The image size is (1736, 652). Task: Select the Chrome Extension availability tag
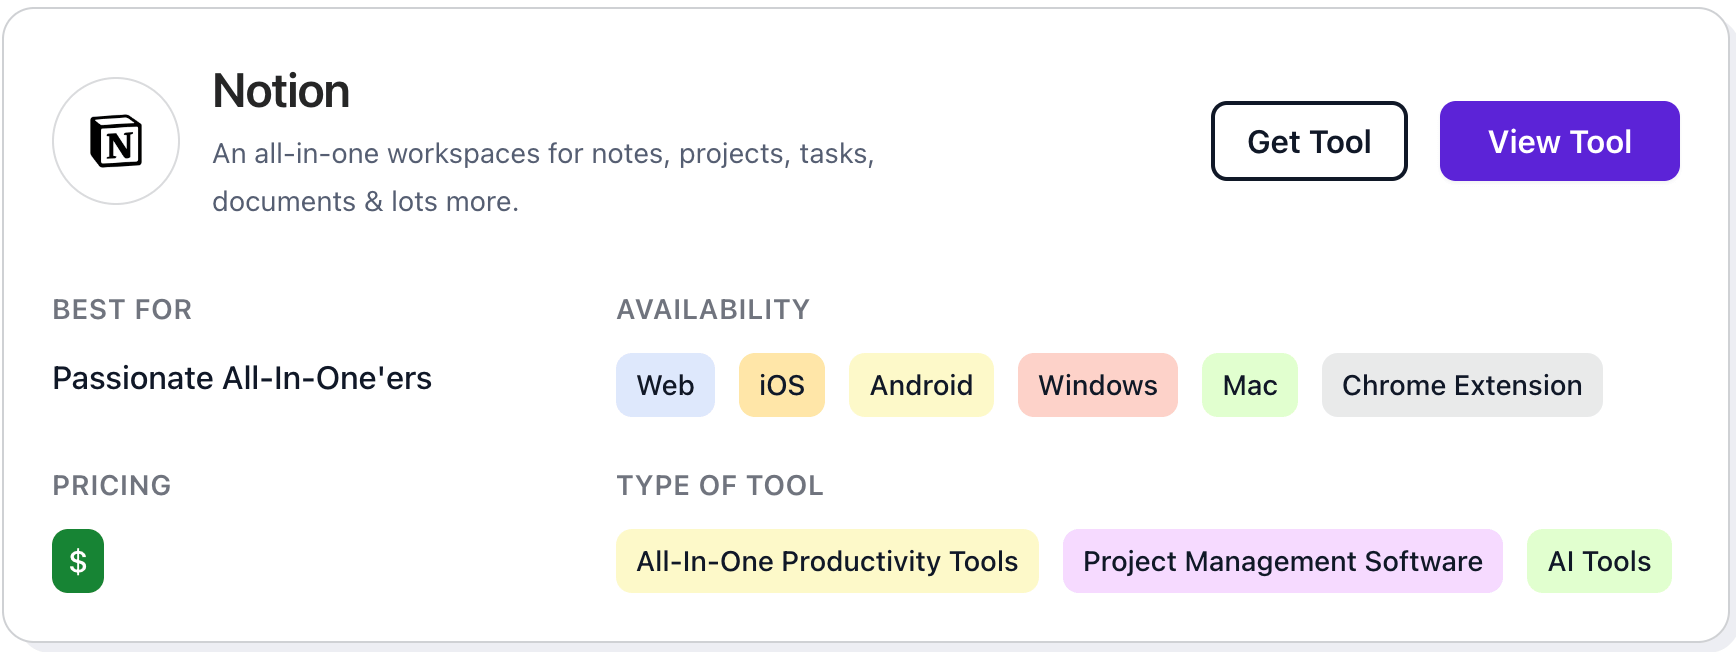coord(1462,385)
